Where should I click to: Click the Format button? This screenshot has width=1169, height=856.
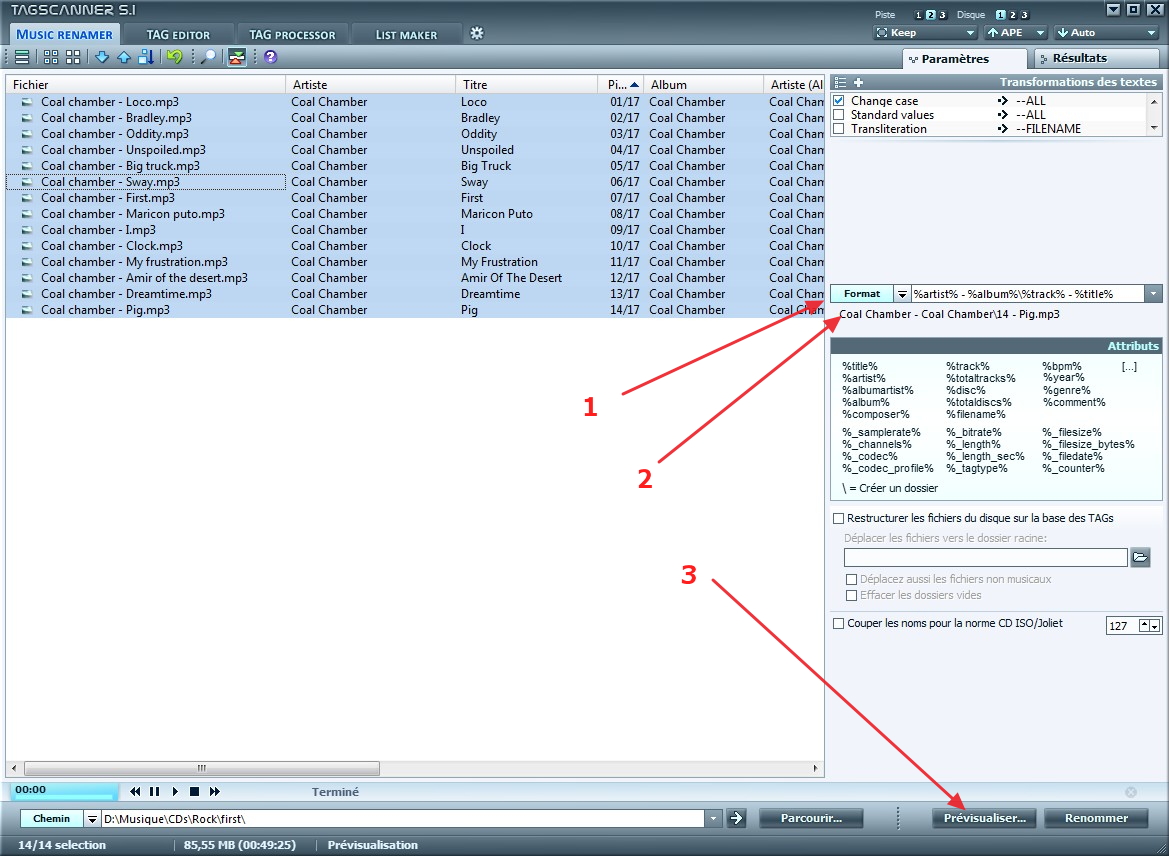point(862,294)
